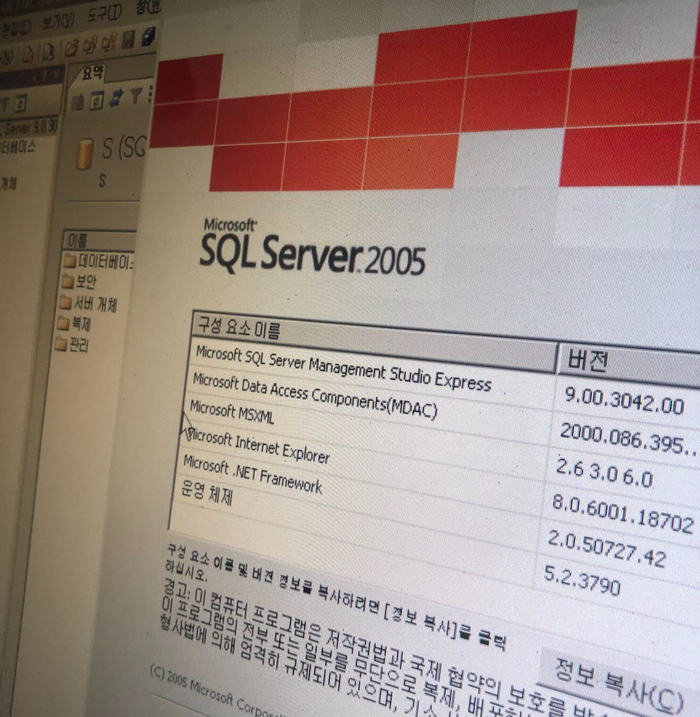Open the 보기(V) menu
The width and height of the screenshot is (700, 717).
click(59, 22)
